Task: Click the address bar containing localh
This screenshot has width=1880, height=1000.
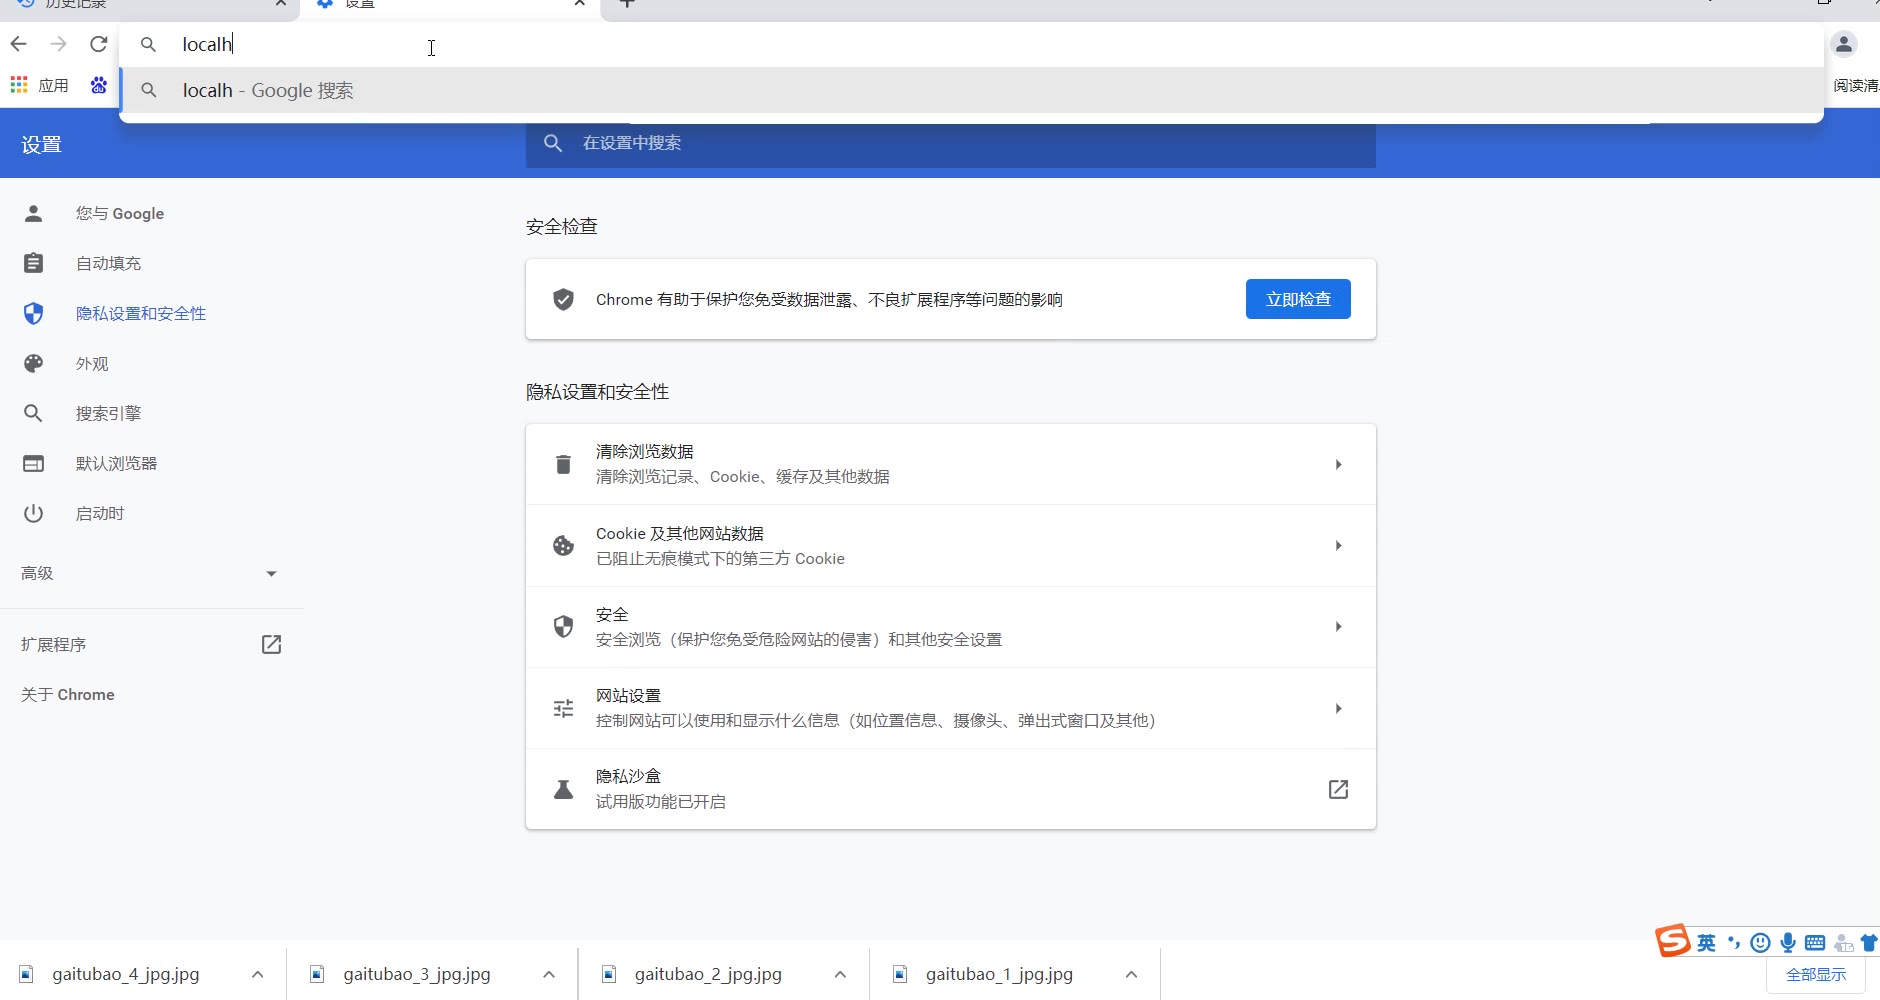Action: pyautogui.click(x=971, y=44)
